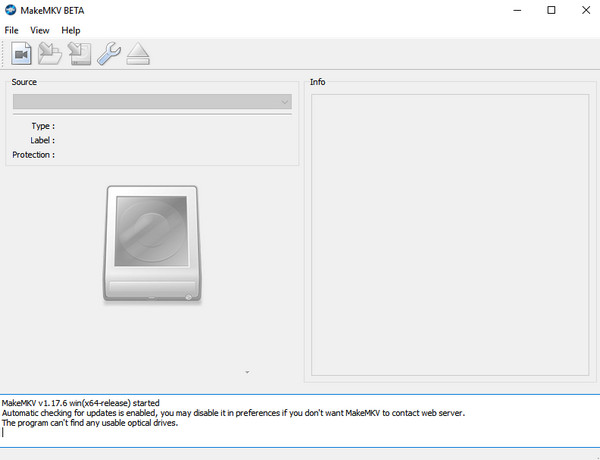Screen dimensions: 600x460
Task: Open files with the video file icon
Action: pos(21,54)
